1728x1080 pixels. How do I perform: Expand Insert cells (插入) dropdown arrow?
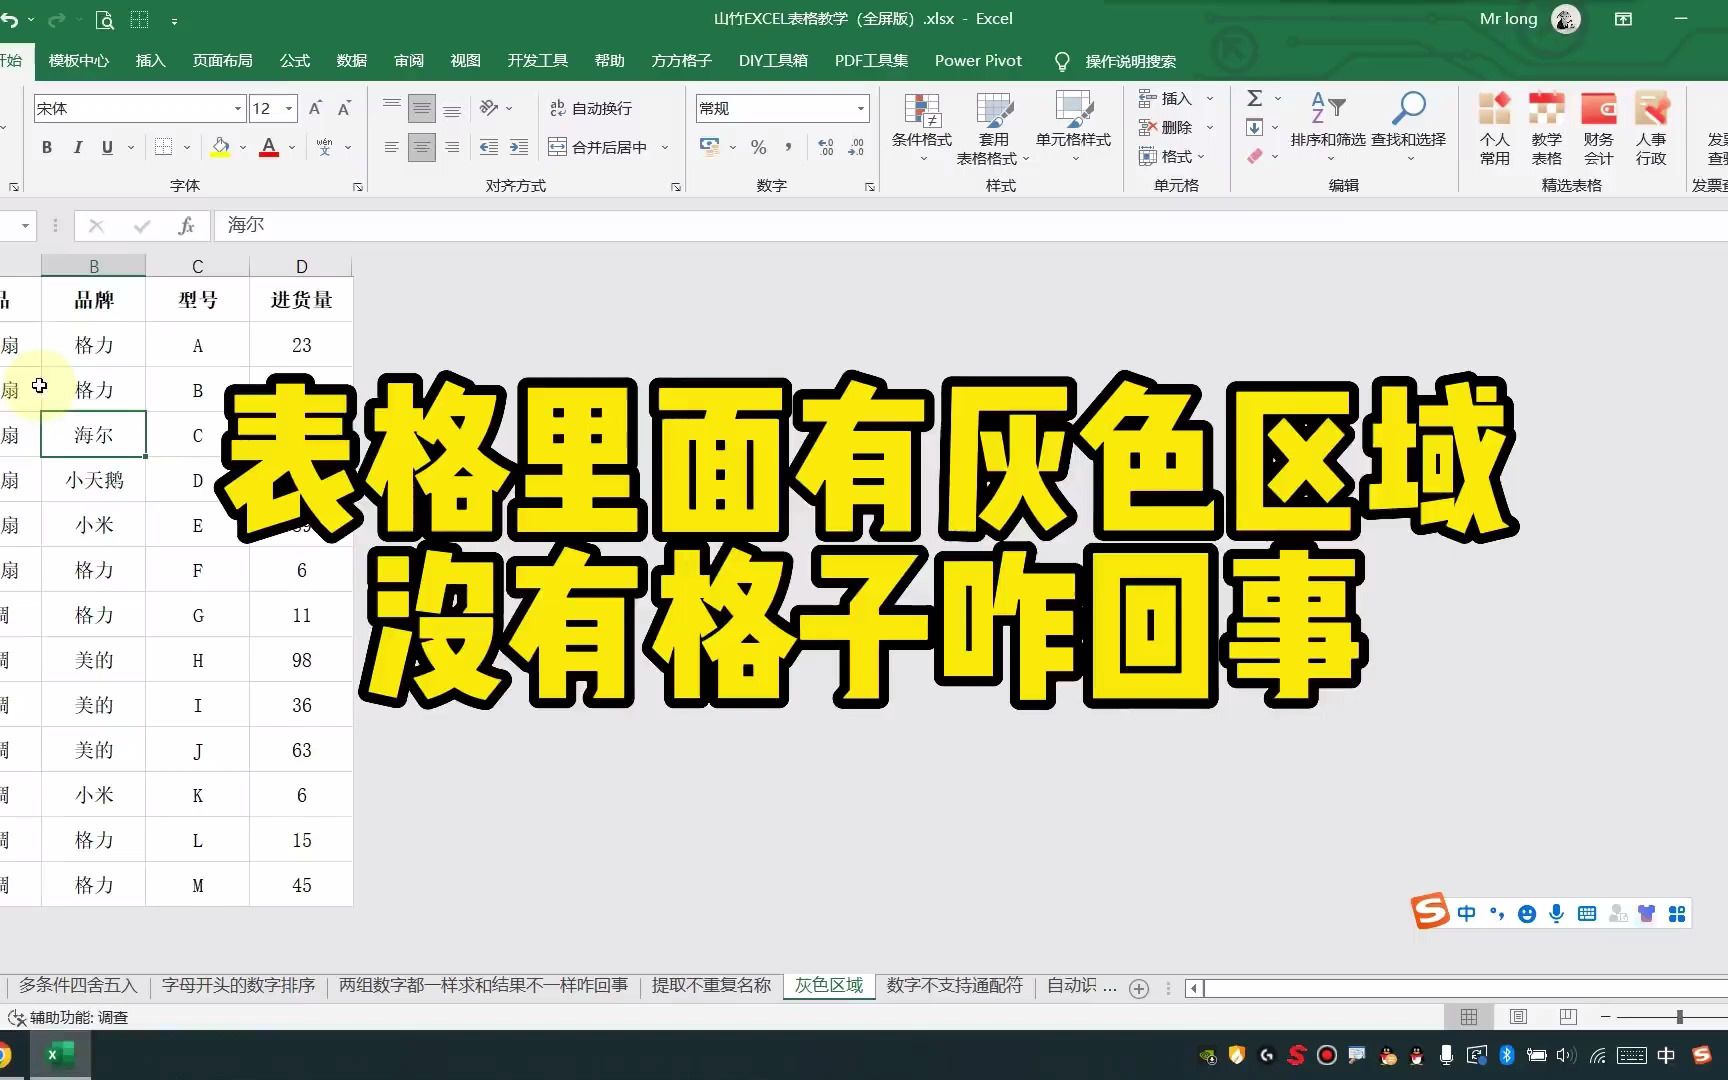[x=1210, y=98]
